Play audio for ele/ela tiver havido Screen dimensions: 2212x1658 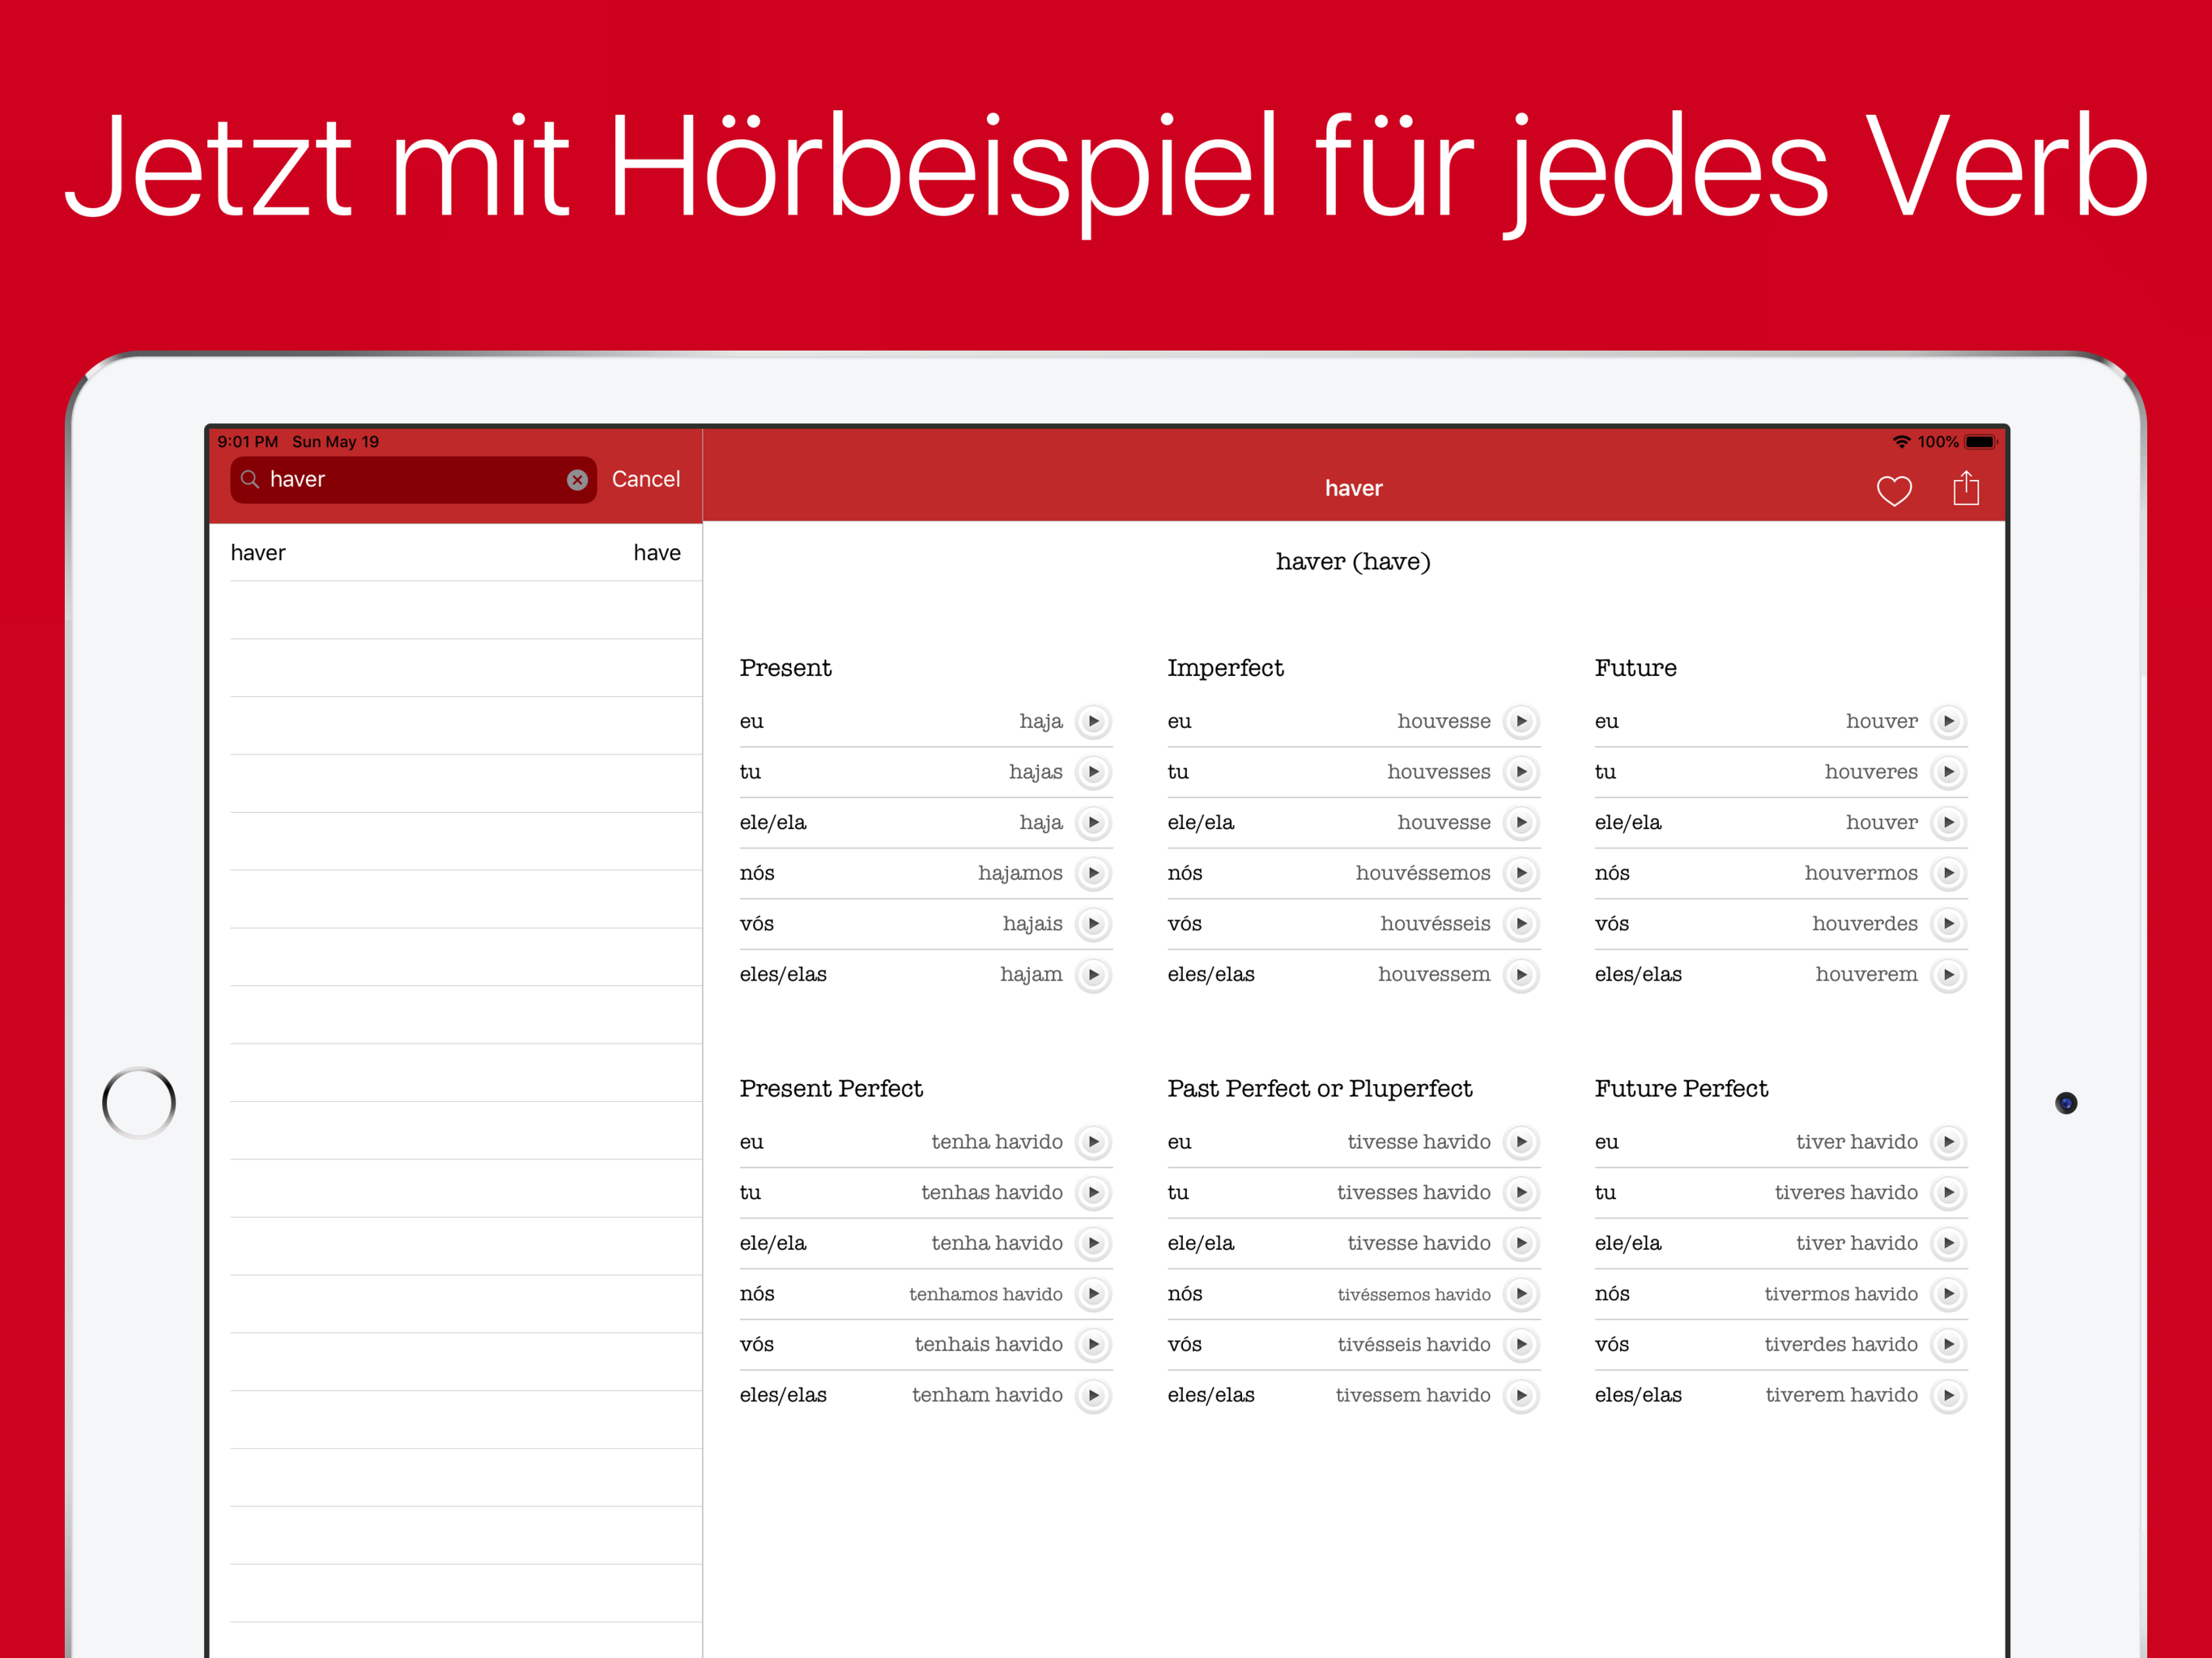coord(1949,1244)
